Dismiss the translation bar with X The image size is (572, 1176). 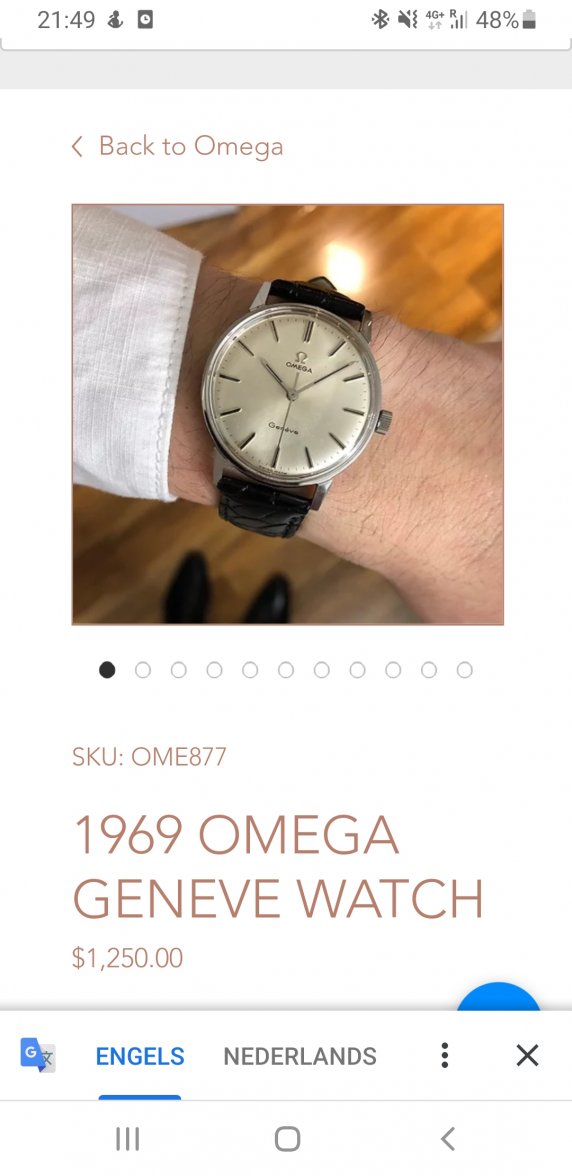528,1055
